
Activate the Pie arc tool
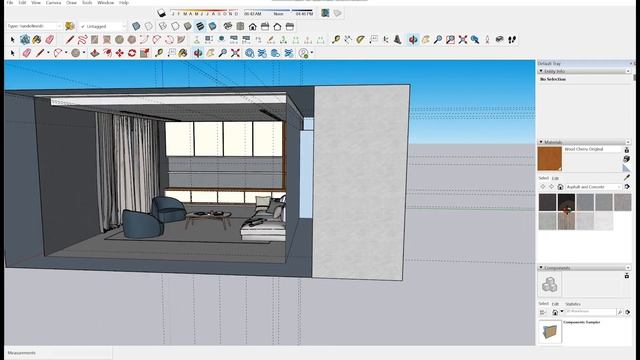point(181,40)
